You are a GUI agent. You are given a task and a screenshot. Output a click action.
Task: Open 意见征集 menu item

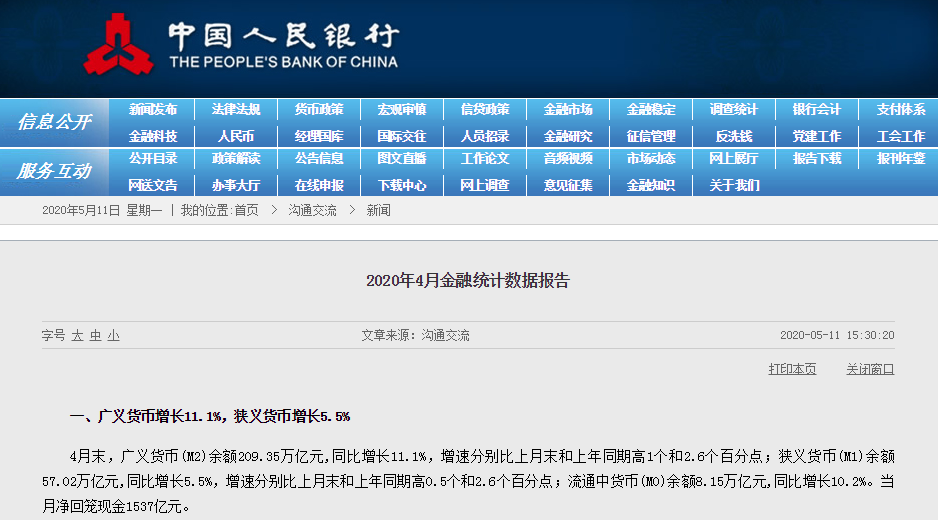point(568,186)
